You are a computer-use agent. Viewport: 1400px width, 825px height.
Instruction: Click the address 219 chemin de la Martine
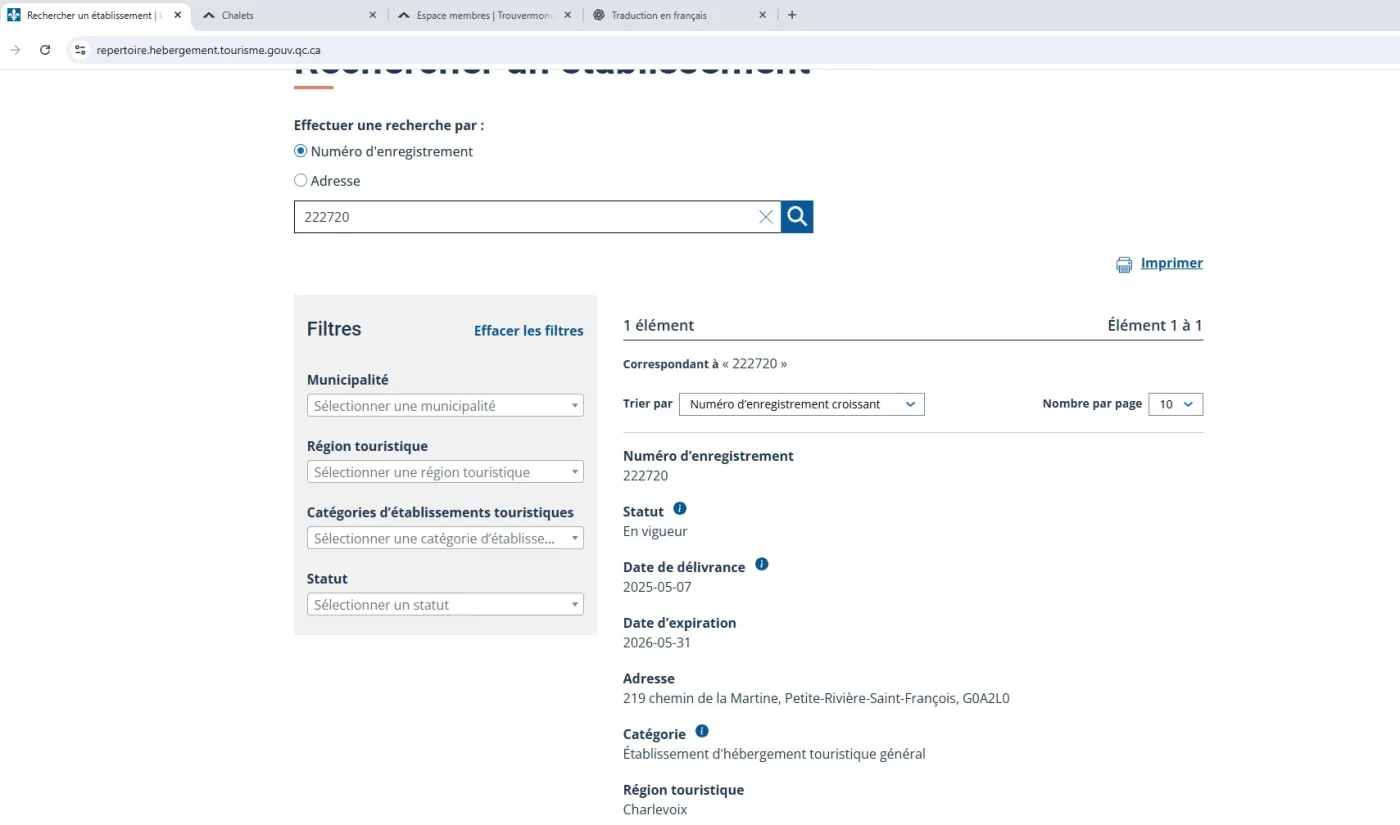[x=816, y=698]
